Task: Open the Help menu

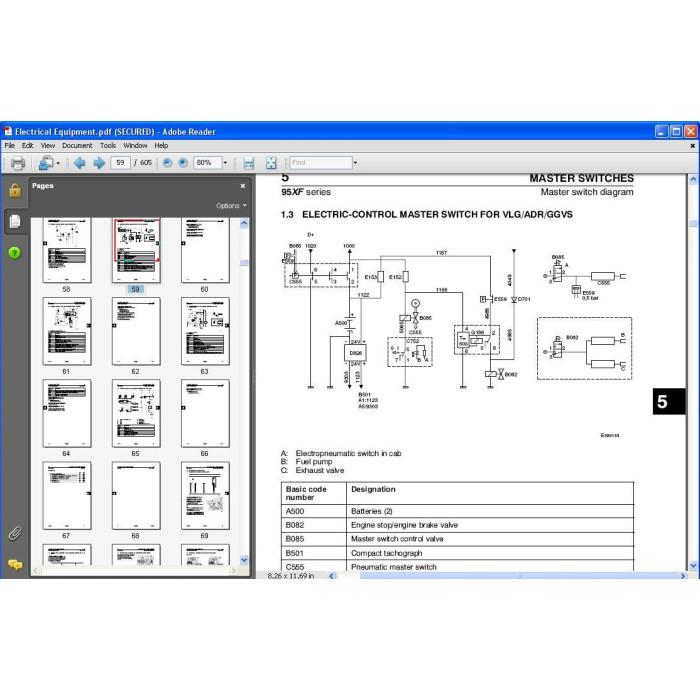Action: click(161, 146)
